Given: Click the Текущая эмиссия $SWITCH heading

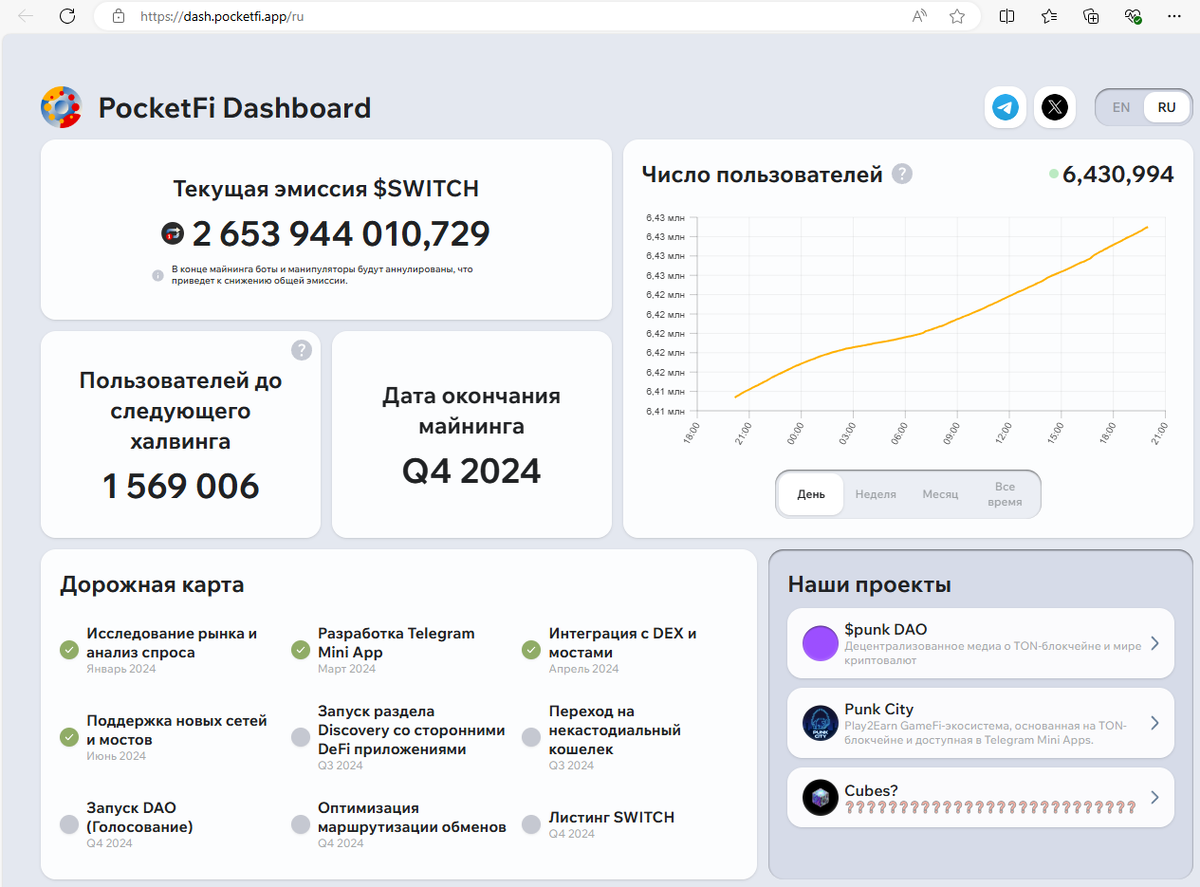Looking at the screenshot, I should click(326, 188).
